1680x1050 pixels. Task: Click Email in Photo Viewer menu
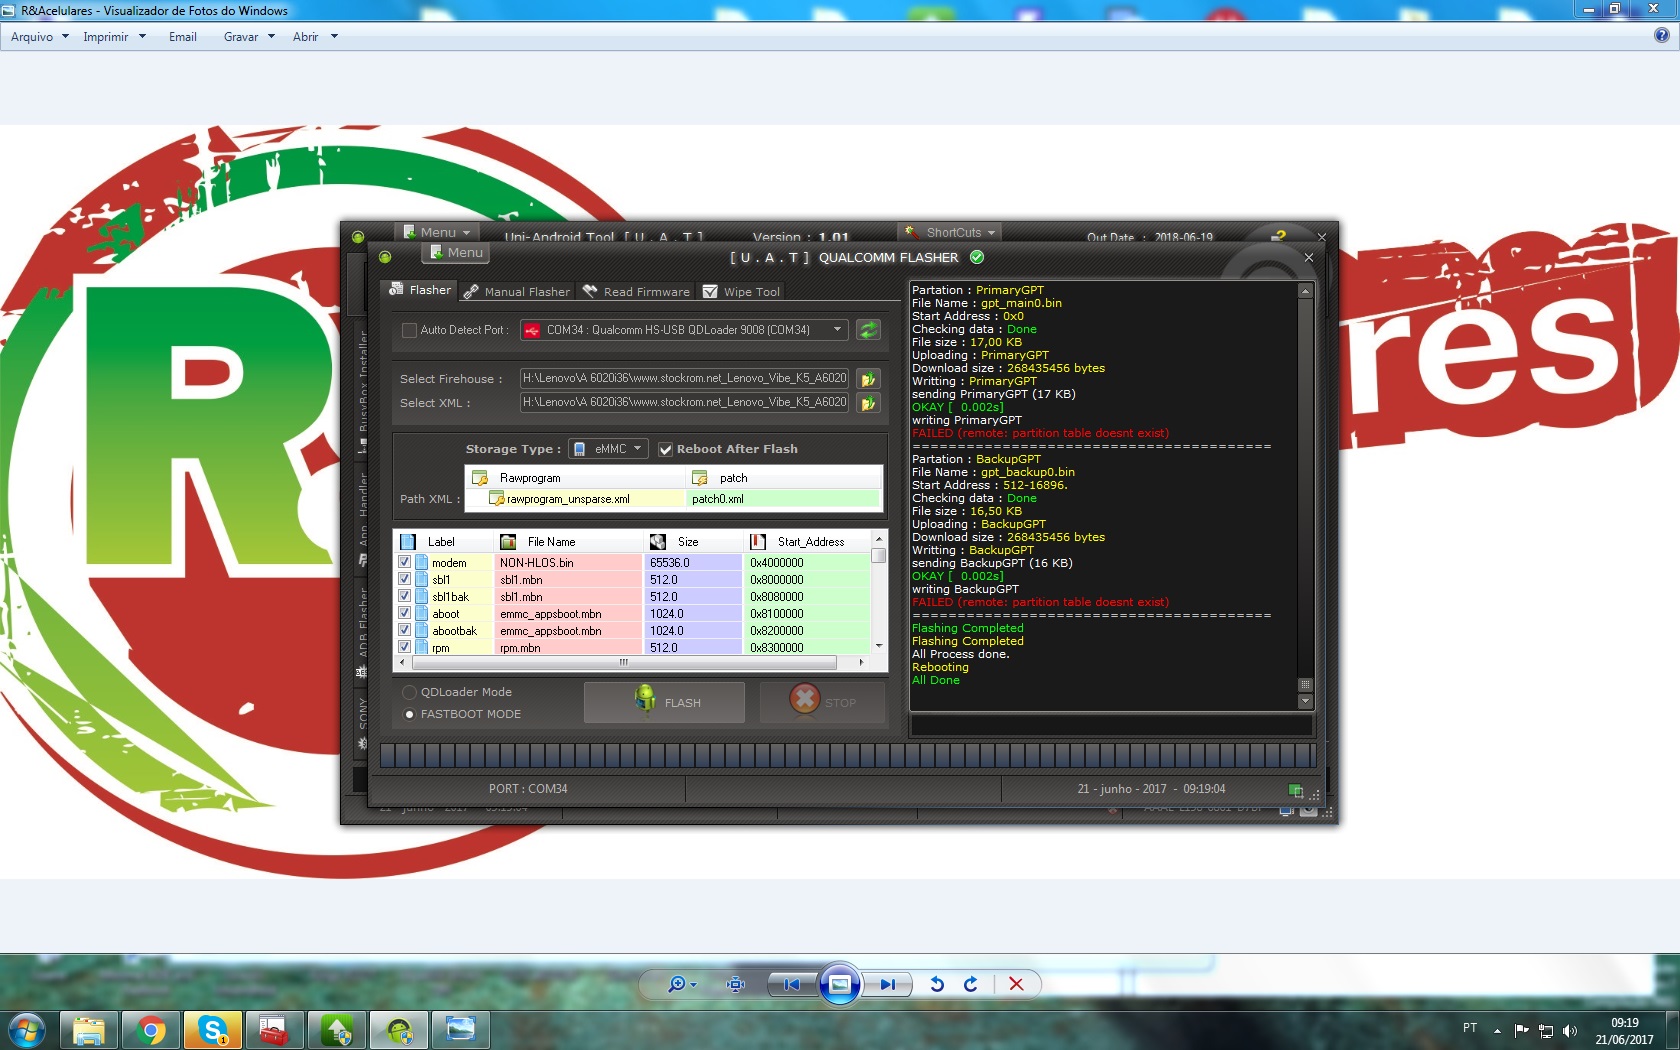[x=182, y=36]
